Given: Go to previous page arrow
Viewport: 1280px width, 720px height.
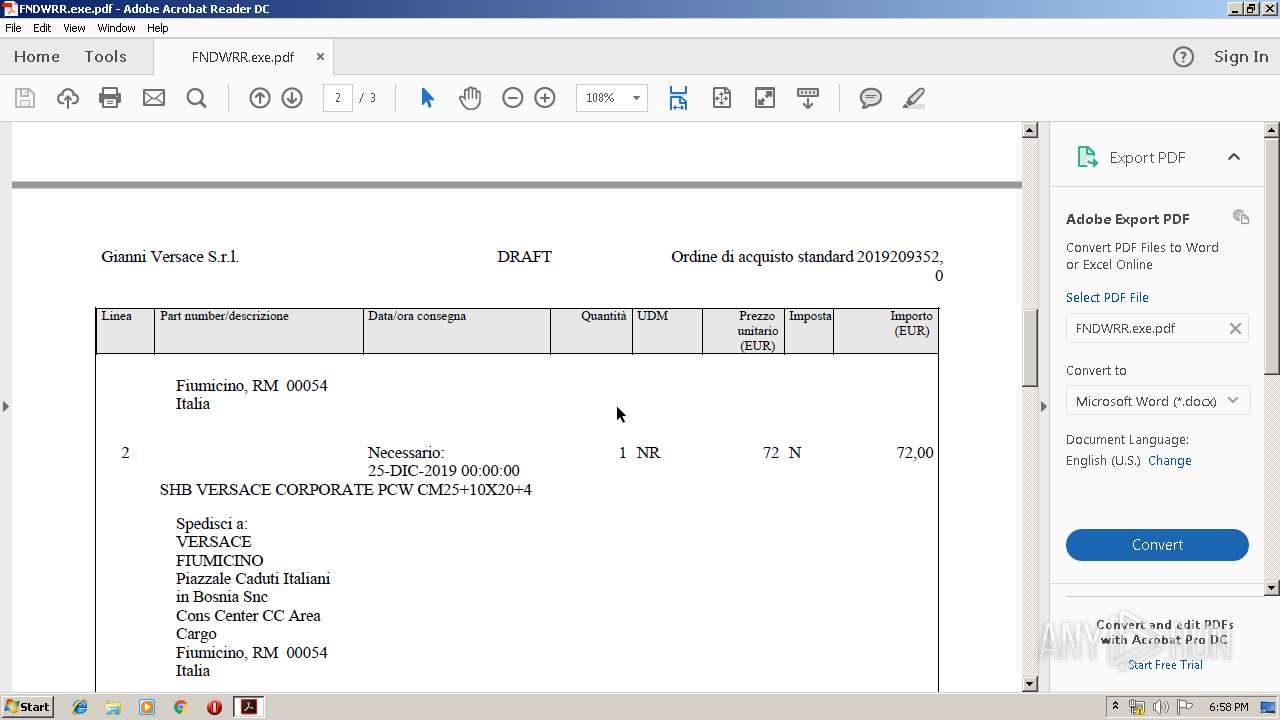Looking at the screenshot, I should pos(260,98).
